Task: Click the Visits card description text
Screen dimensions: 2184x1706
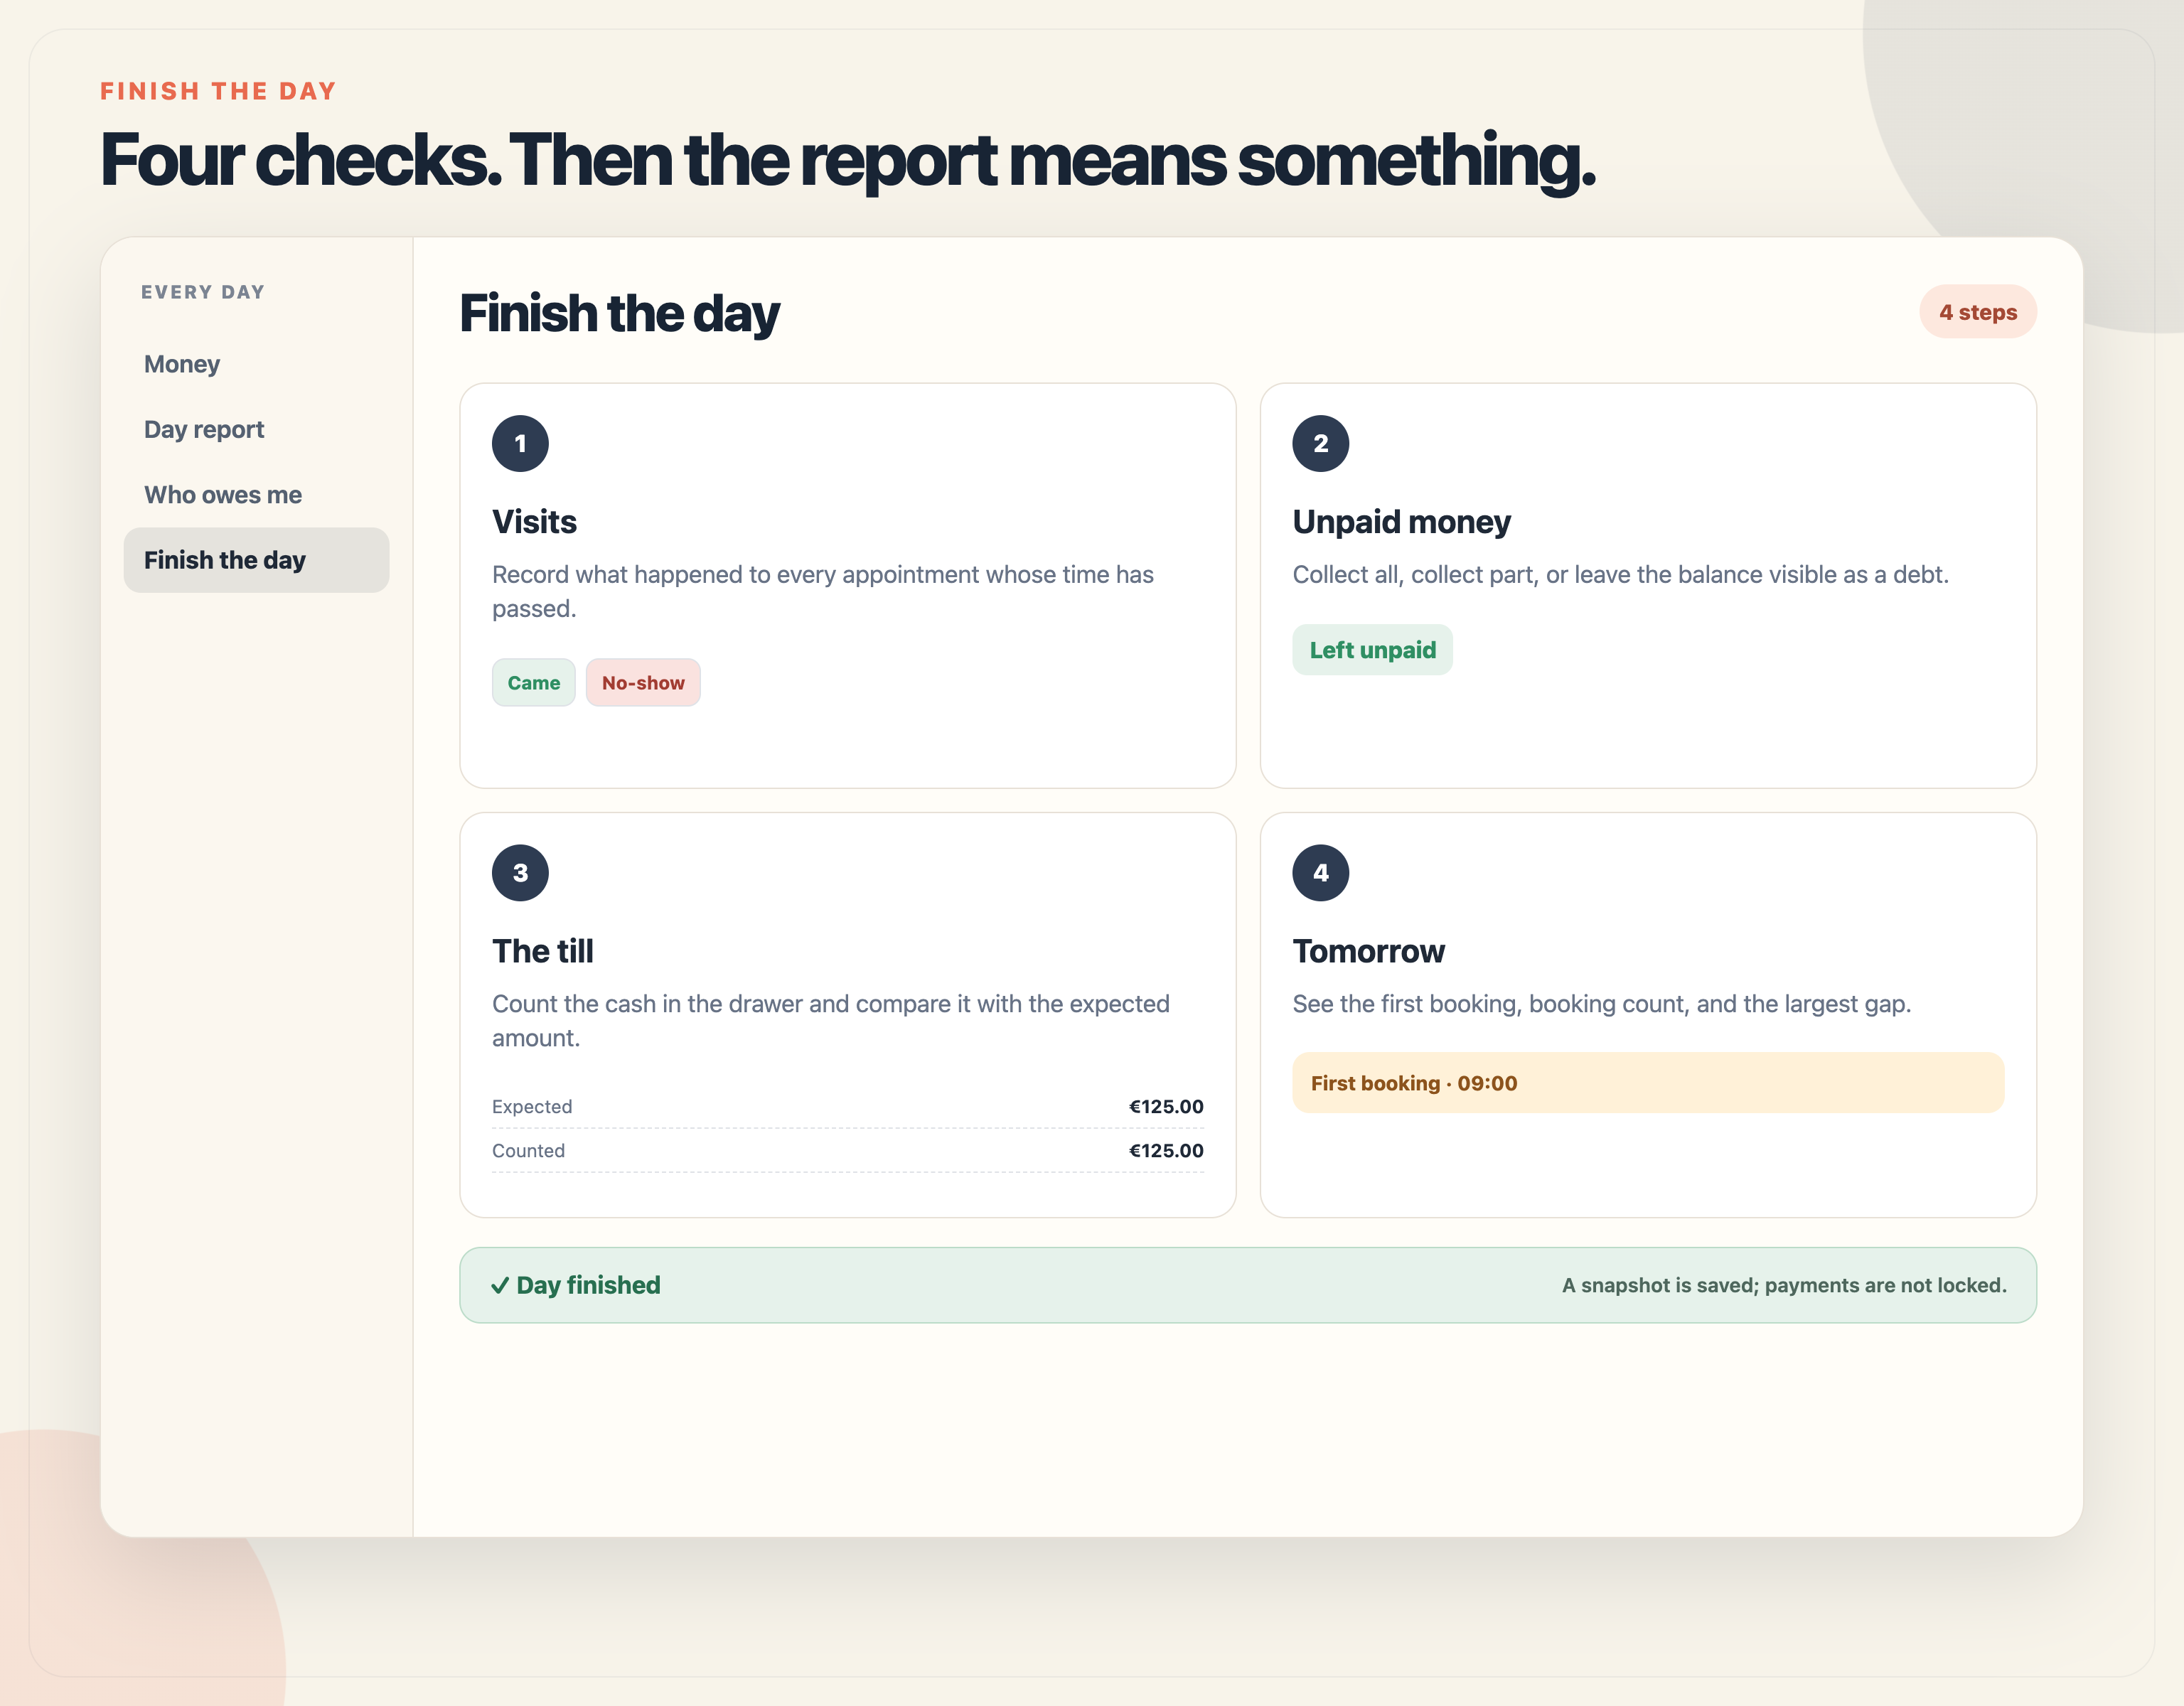Action: 823,591
